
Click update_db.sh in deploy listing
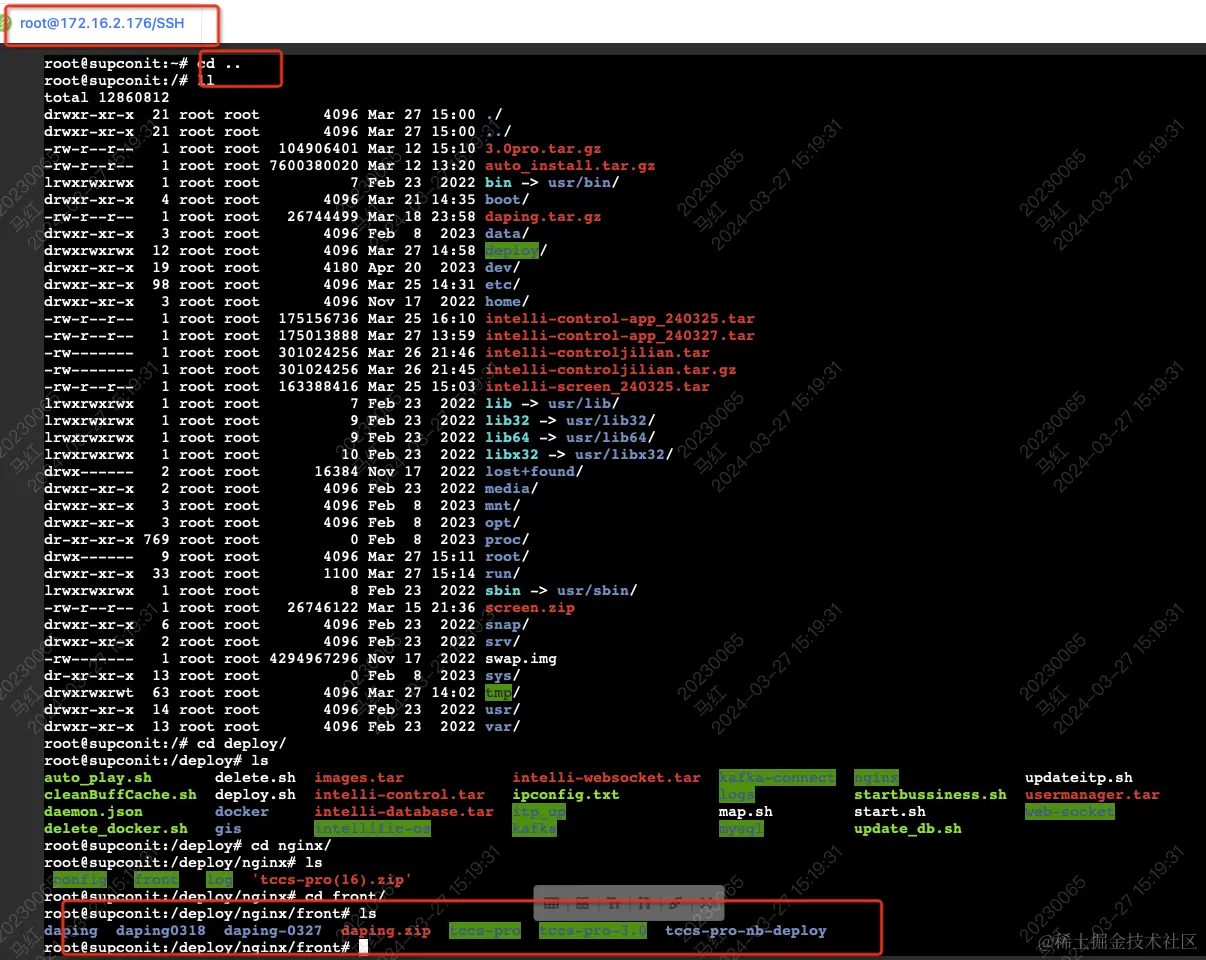click(x=908, y=828)
